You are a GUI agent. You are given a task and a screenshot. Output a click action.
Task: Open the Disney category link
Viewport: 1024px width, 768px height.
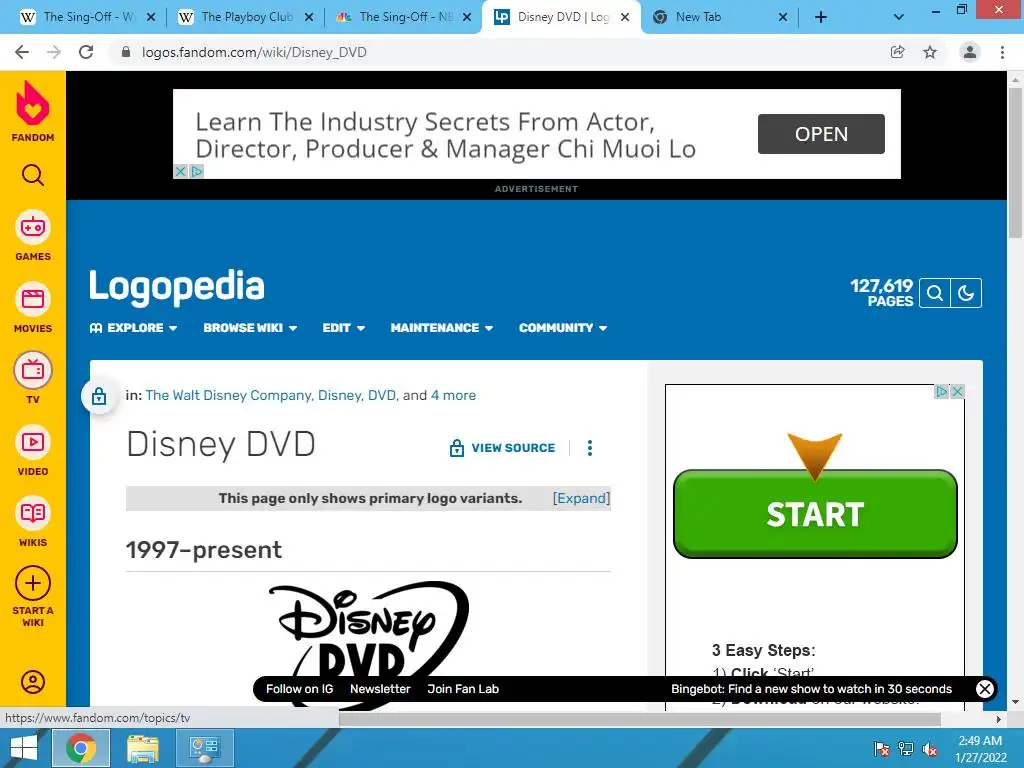(340, 395)
